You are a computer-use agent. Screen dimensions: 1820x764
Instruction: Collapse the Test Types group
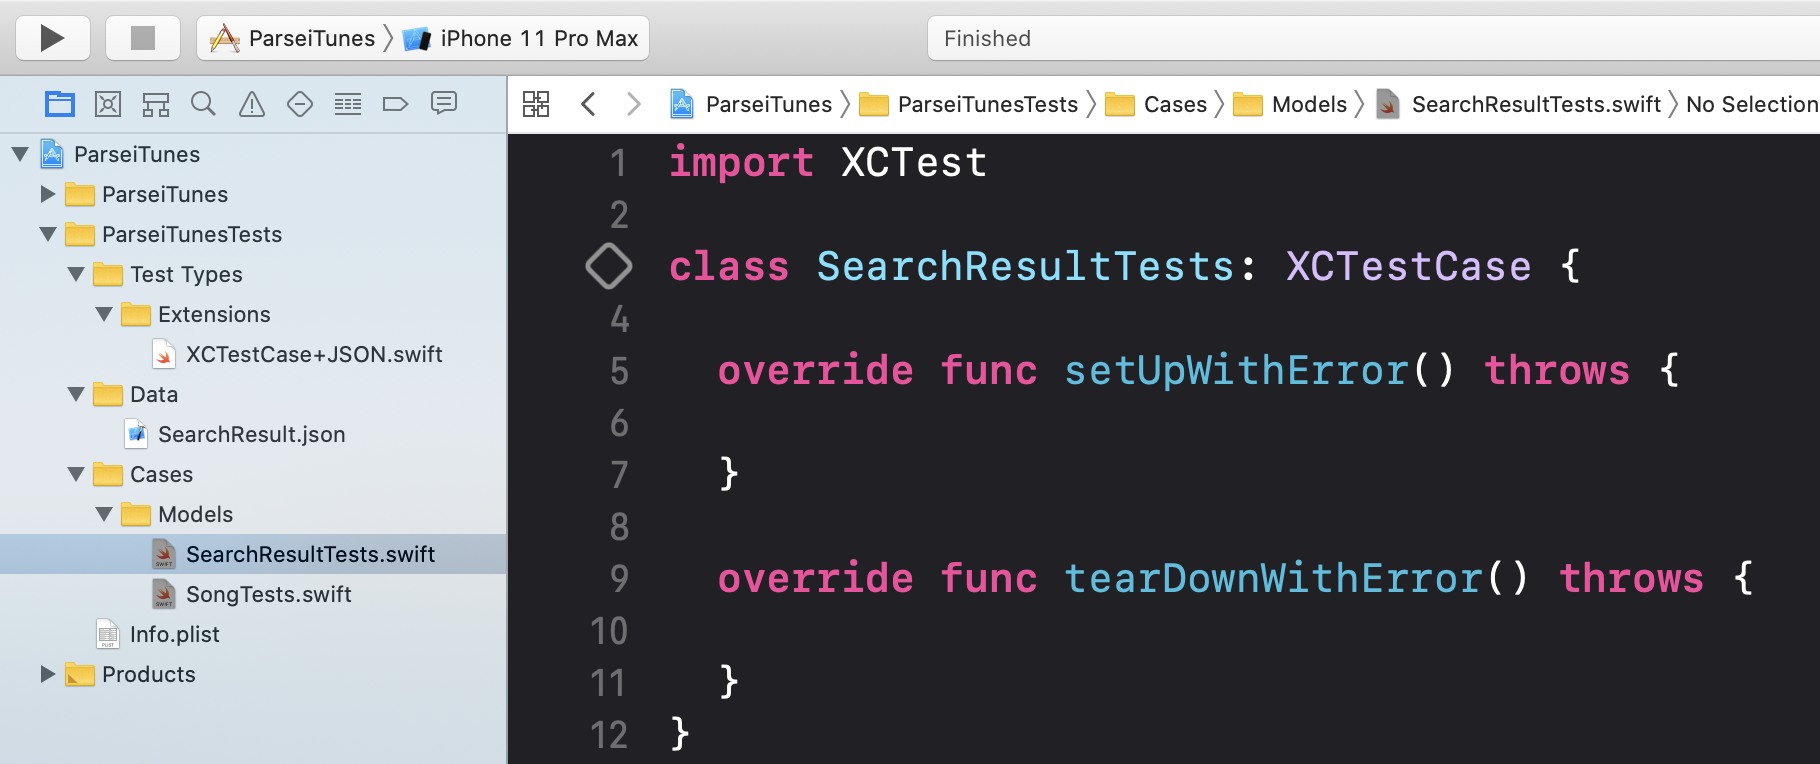coord(76,274)
